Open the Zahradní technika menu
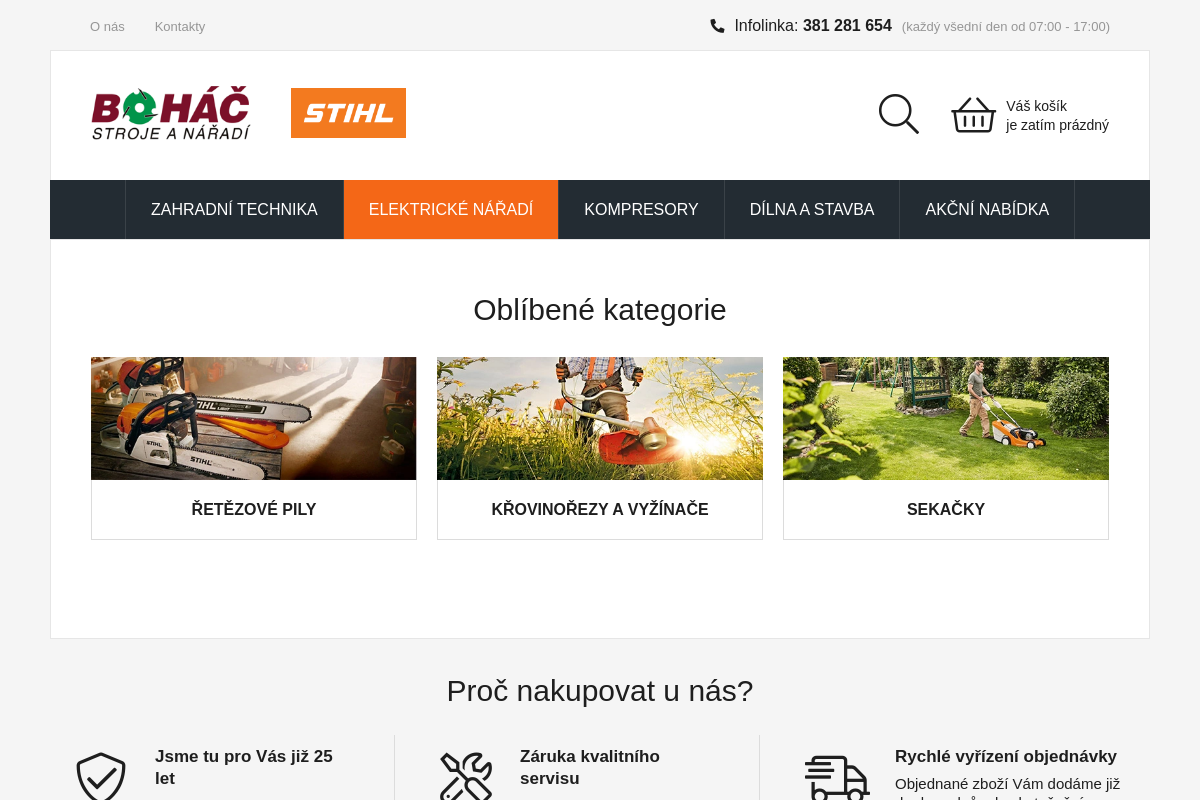The width and height of the screenshot is (1200, 800). tap(234, 210)
